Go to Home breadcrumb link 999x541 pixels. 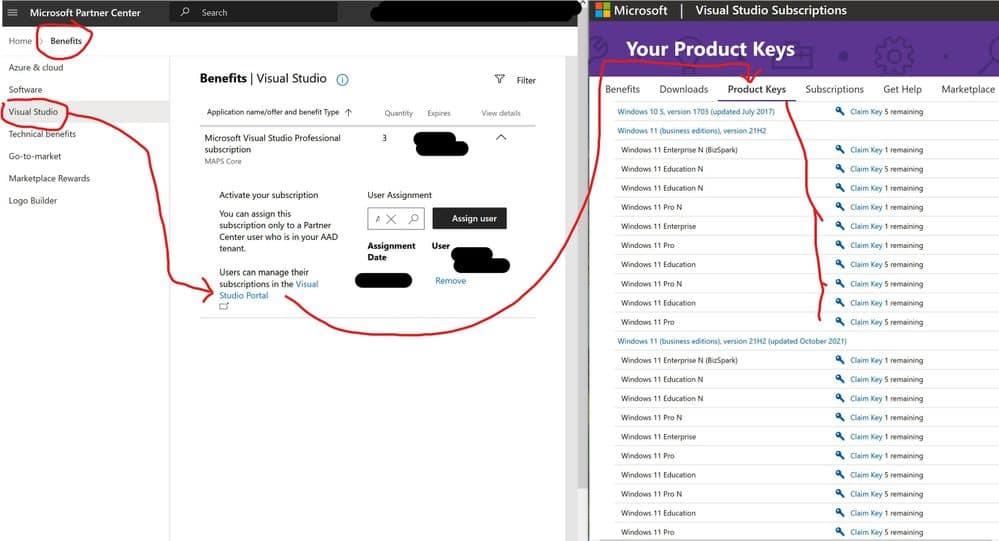click(20, 41)
